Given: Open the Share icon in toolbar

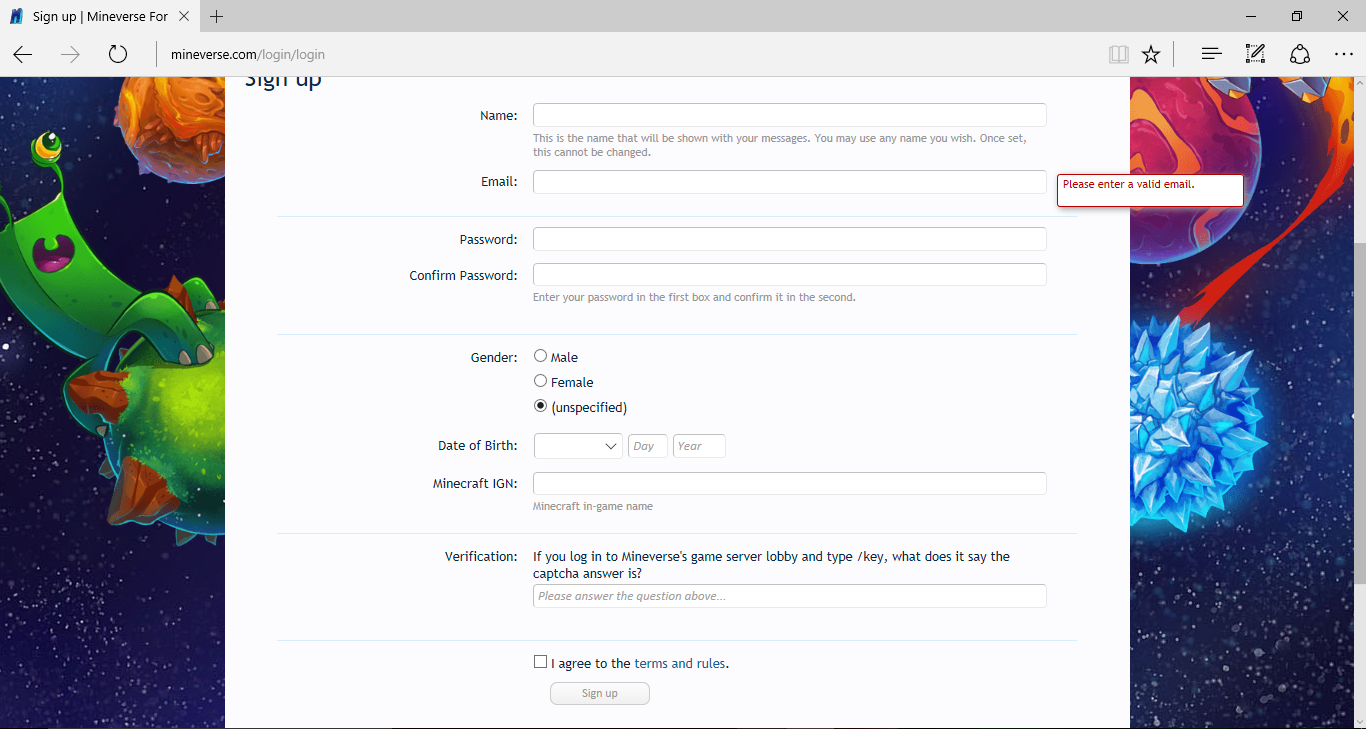Looking at the screenshot, I should [x=1300, y=55].
